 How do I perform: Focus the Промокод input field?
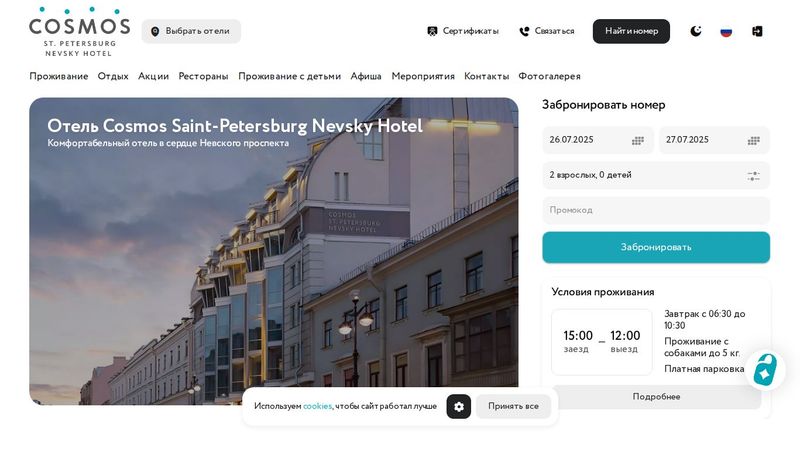(x=656, y=210)
